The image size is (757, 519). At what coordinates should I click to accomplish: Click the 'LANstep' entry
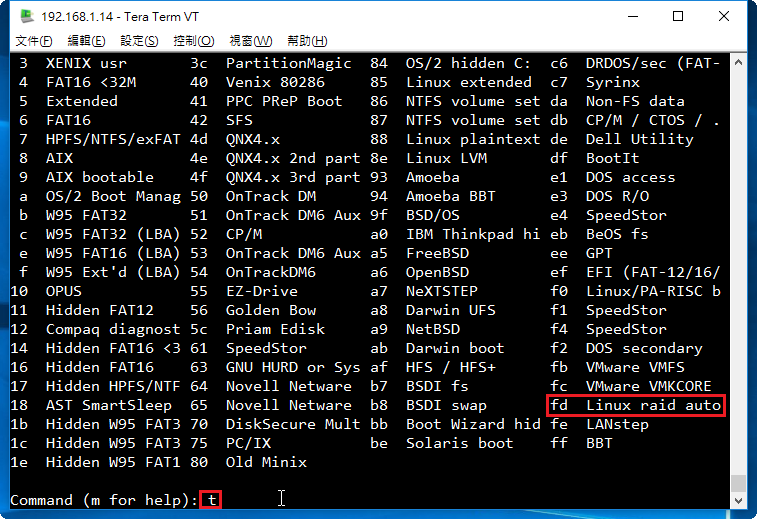point(617,424)
